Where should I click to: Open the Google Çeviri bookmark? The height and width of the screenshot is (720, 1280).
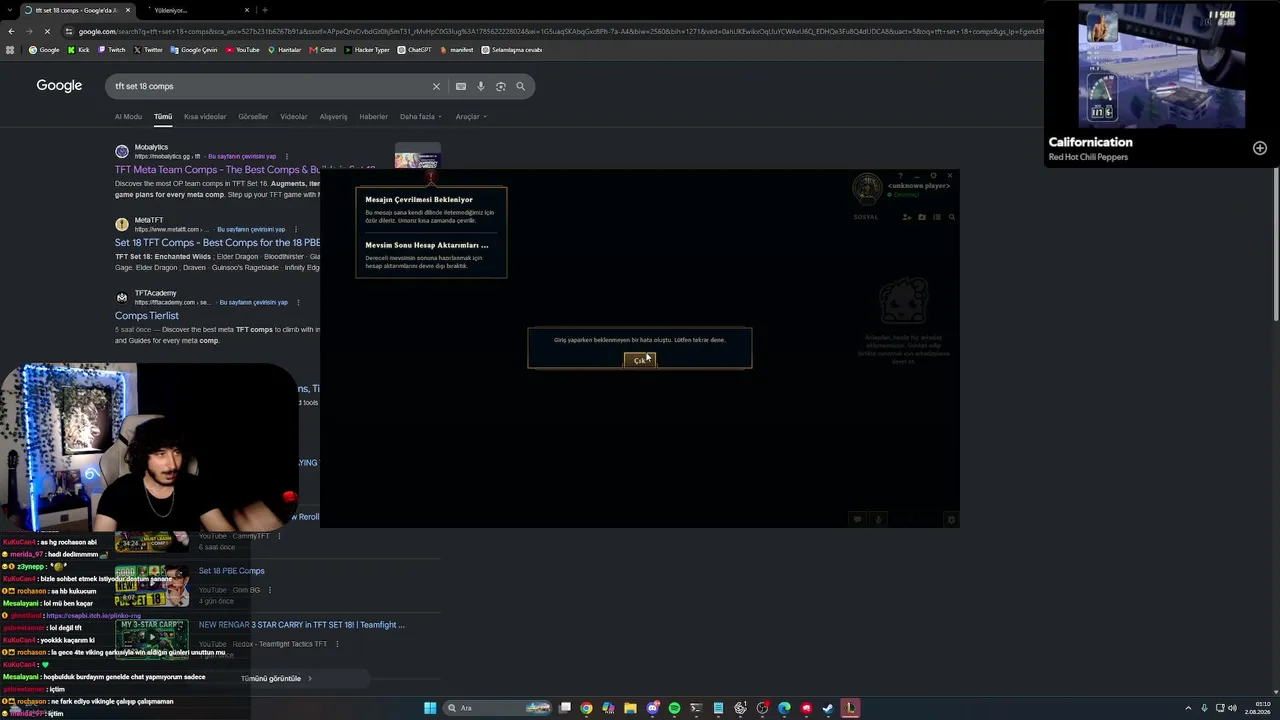[x=194, y=50]
